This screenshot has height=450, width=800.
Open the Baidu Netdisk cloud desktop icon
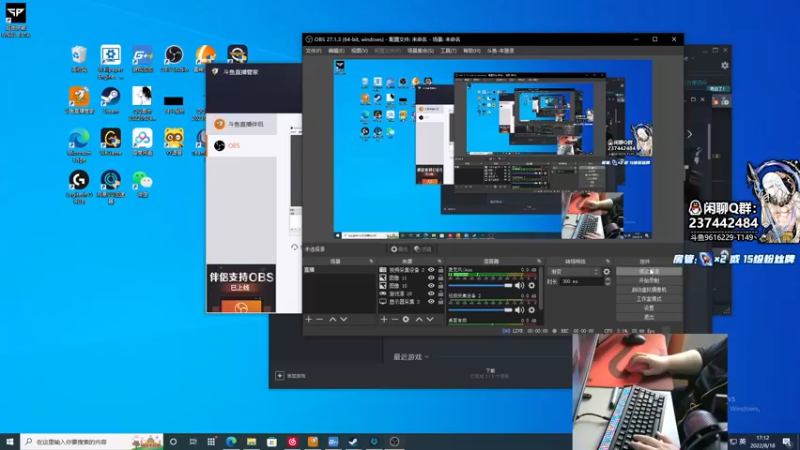(x=142, y=142)
